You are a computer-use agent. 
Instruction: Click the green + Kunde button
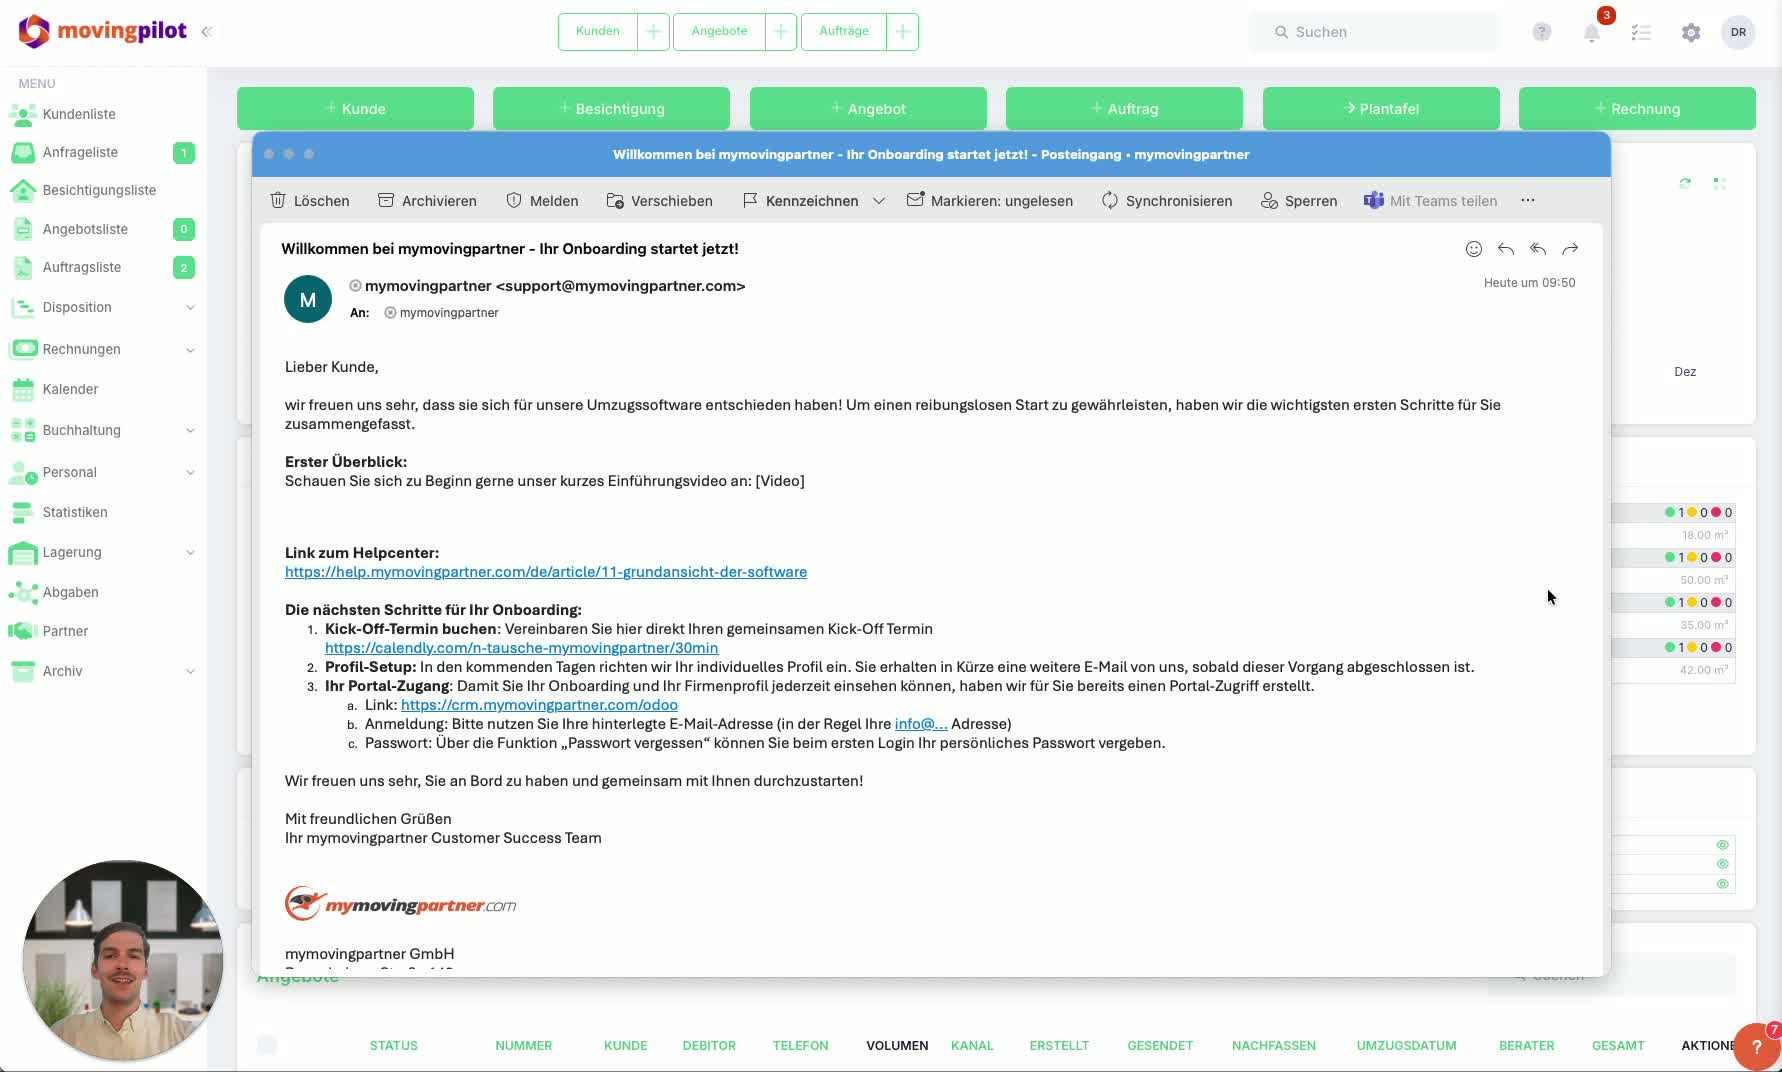pos(355,108)
